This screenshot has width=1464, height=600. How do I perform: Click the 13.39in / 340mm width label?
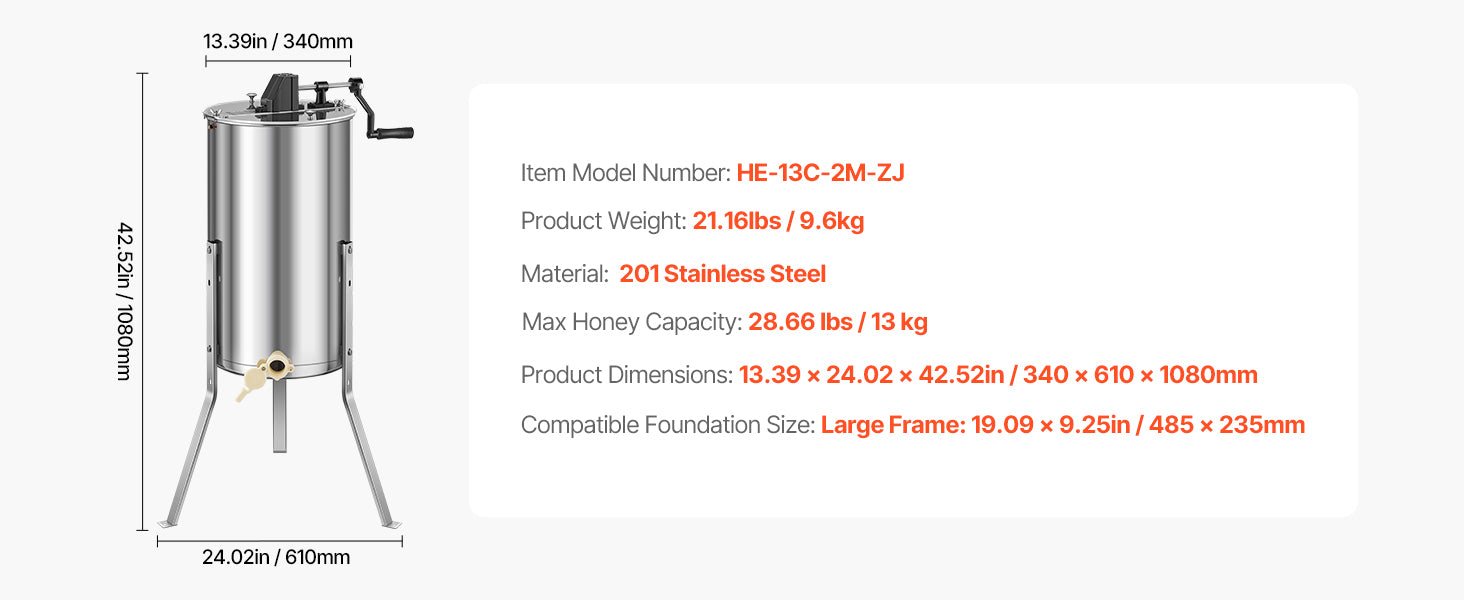pos(278,41)
